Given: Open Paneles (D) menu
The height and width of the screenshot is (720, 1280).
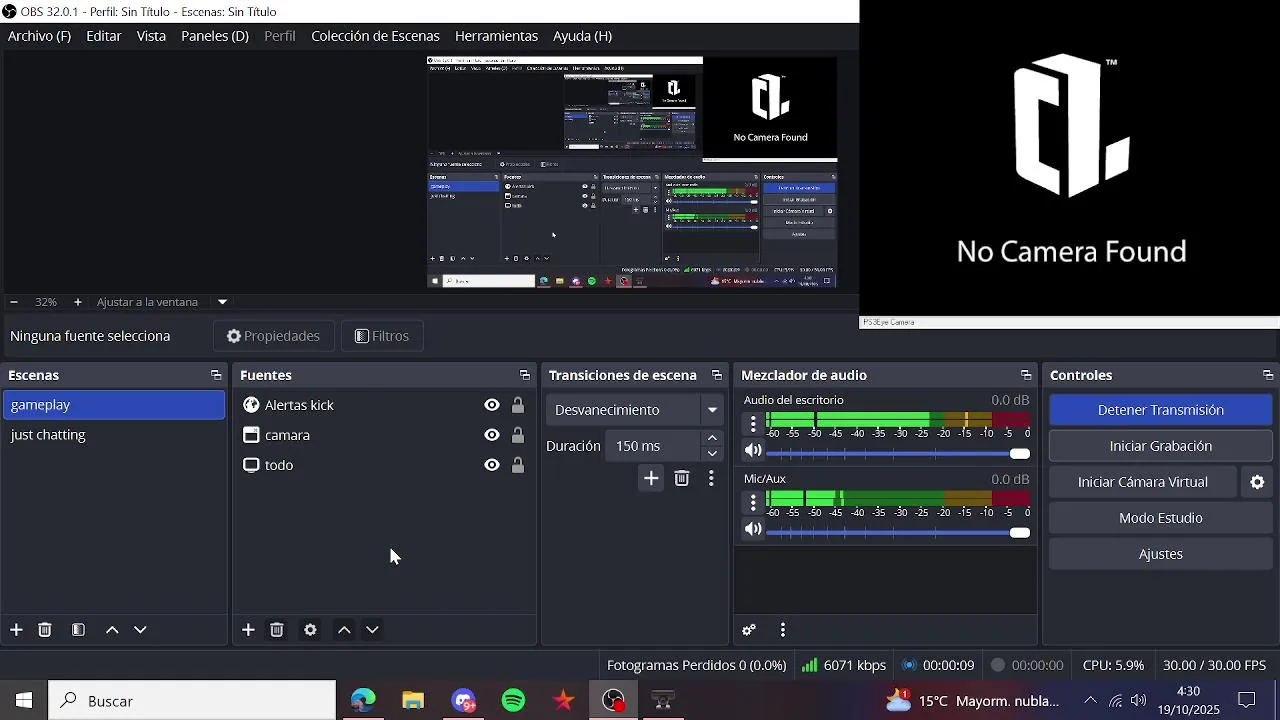Looking at the screenshot, I should [214, 36].
